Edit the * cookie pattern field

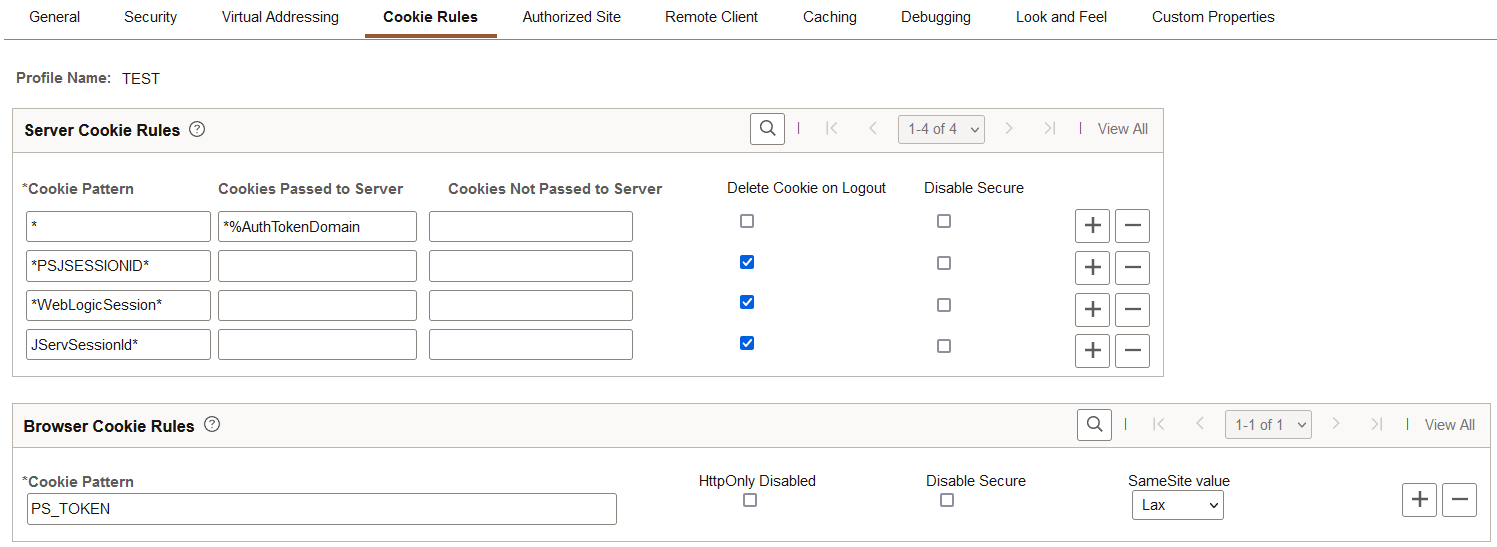(118, 226)
